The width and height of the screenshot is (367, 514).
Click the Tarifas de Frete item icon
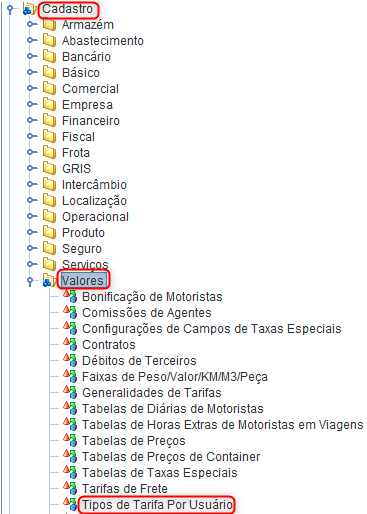point(70,488)
